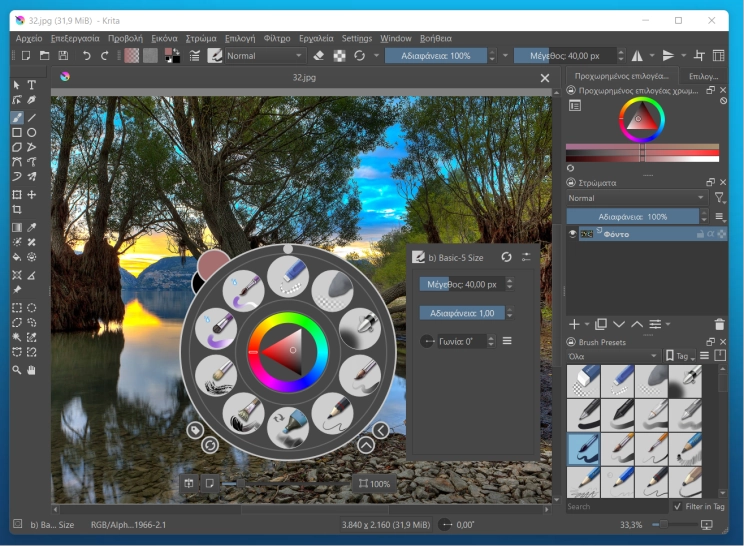
Task: Open the Settings menu
Action: tap(356, 38)
